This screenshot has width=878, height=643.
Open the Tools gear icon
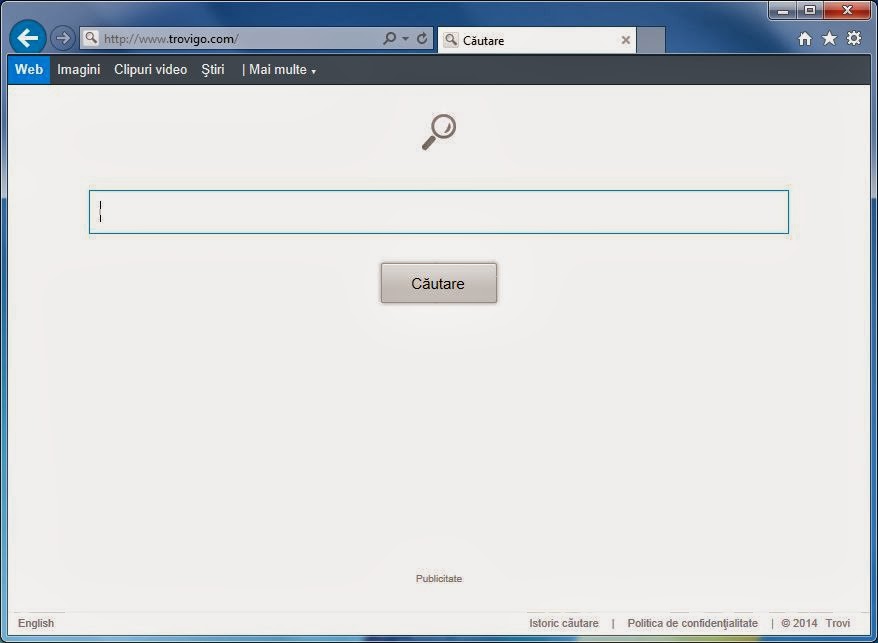coord(854,38)
